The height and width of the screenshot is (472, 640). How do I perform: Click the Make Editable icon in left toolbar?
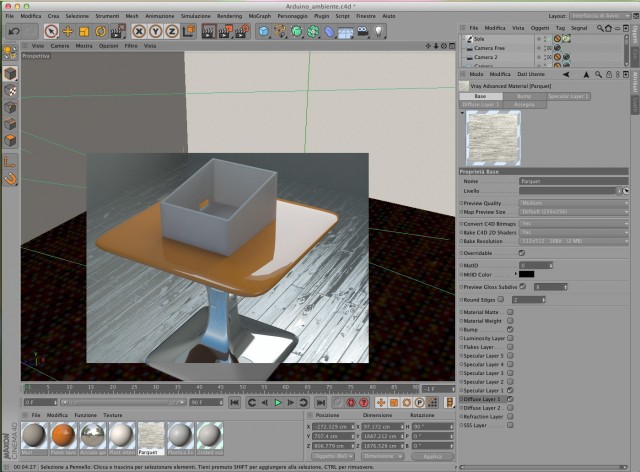tap(10, 53)
